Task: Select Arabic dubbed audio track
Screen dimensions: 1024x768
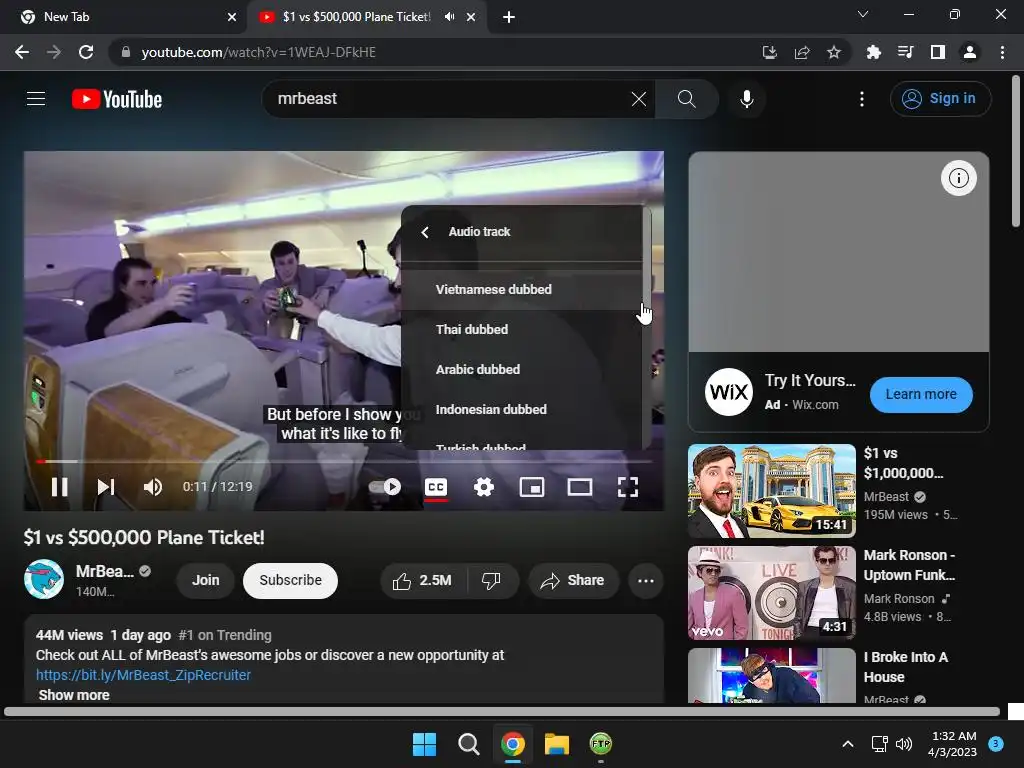Action: pyautogui.click(x=522, y=369)
